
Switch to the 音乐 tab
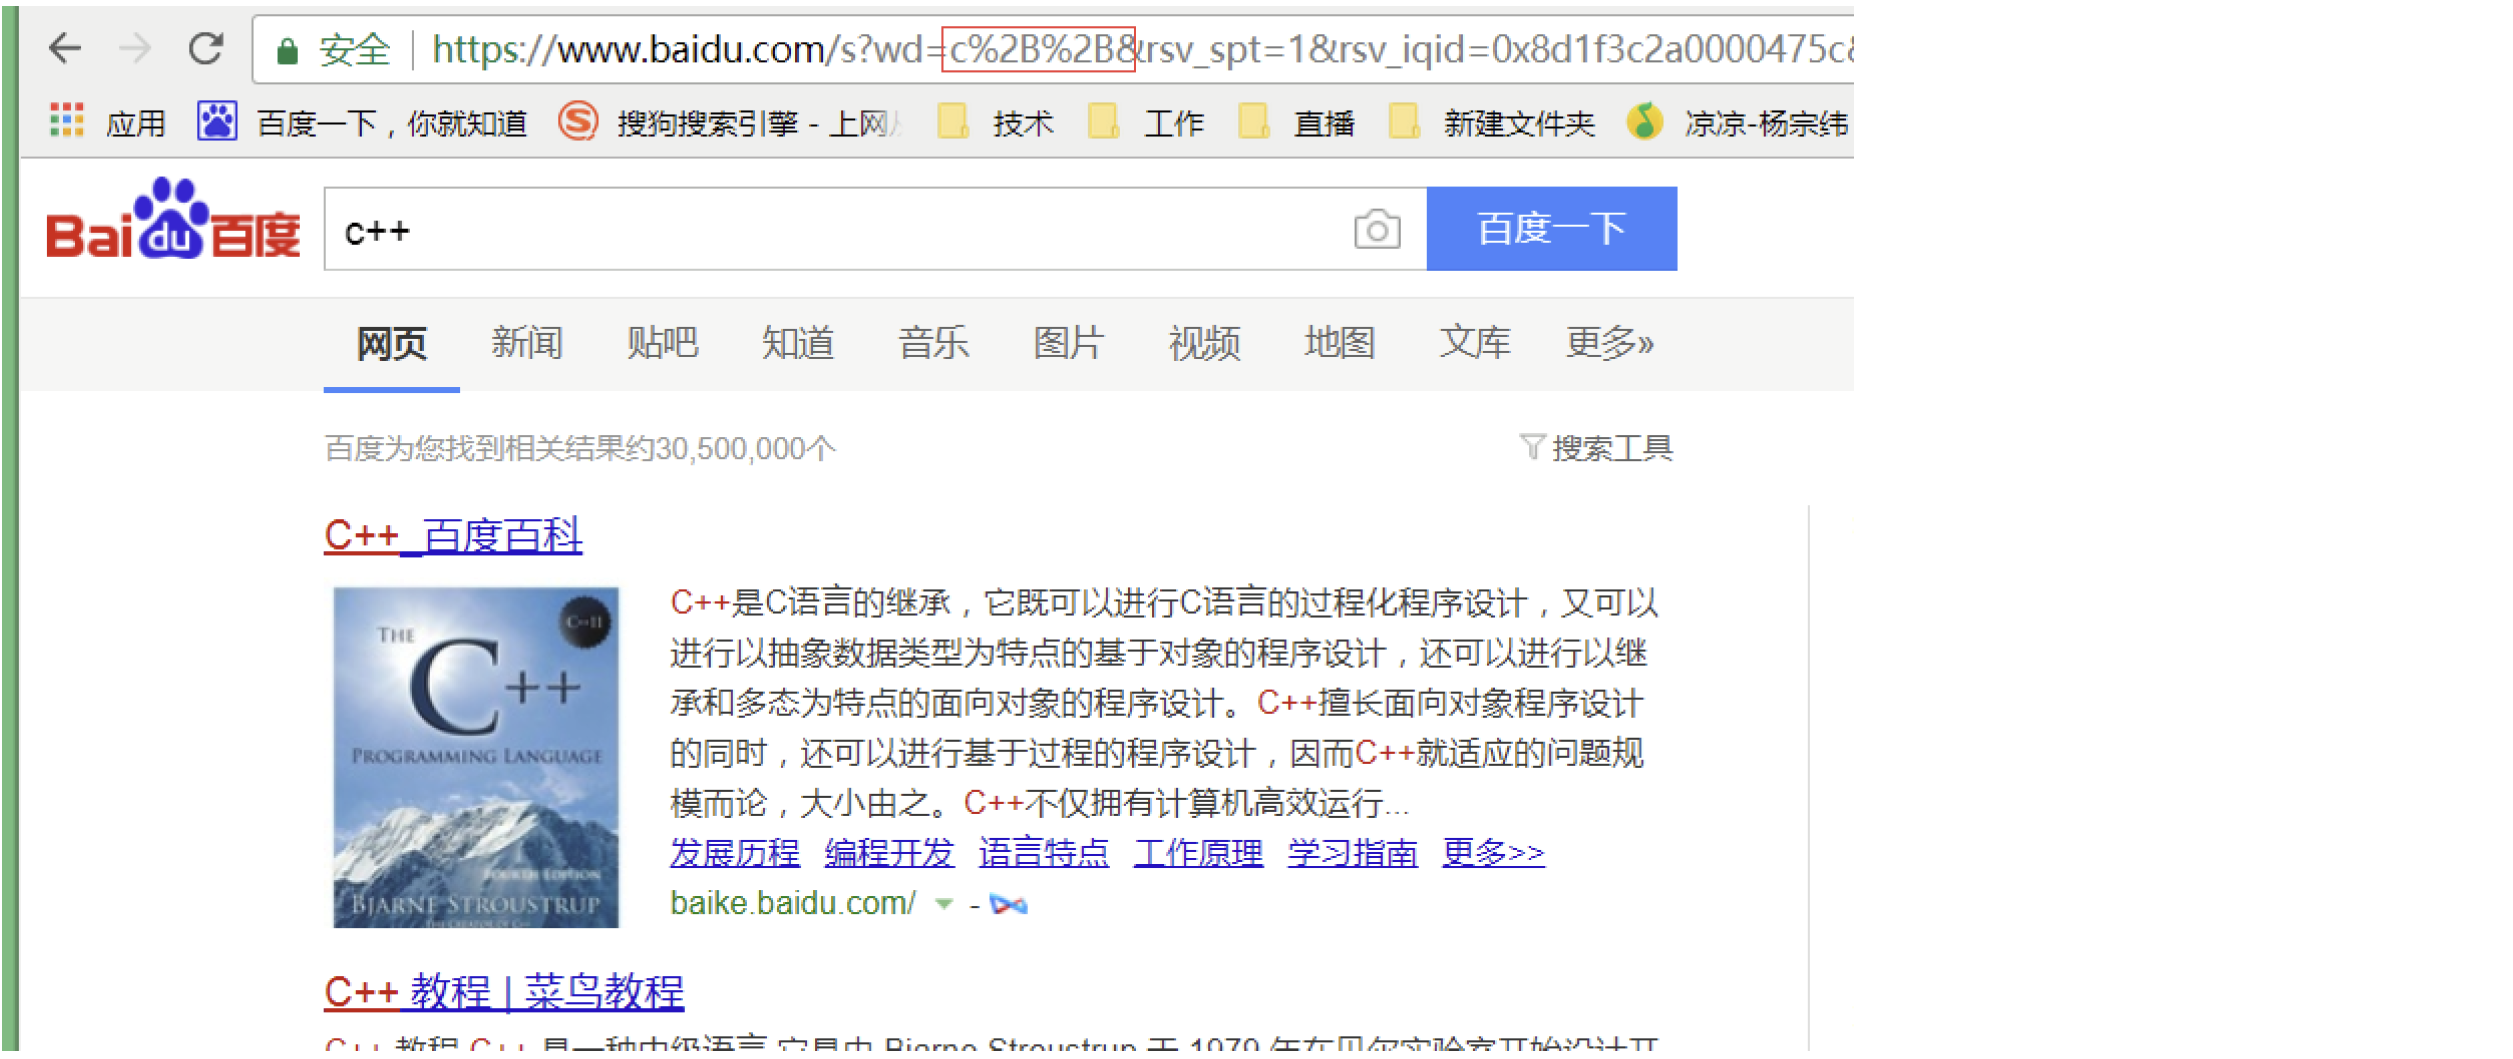click(934, 343)
